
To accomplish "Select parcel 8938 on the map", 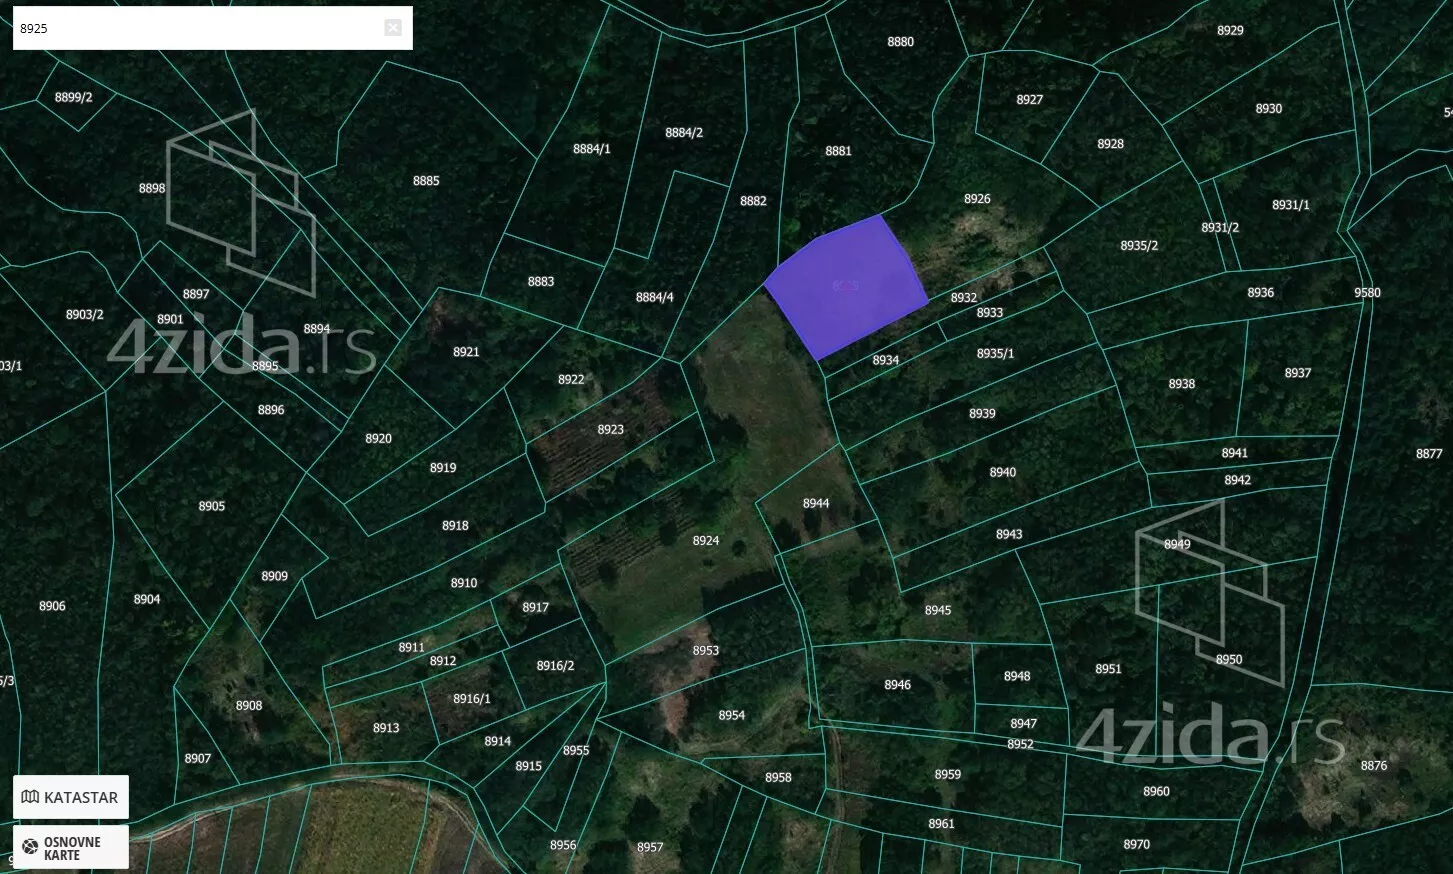I will [x=1182, y=384].
